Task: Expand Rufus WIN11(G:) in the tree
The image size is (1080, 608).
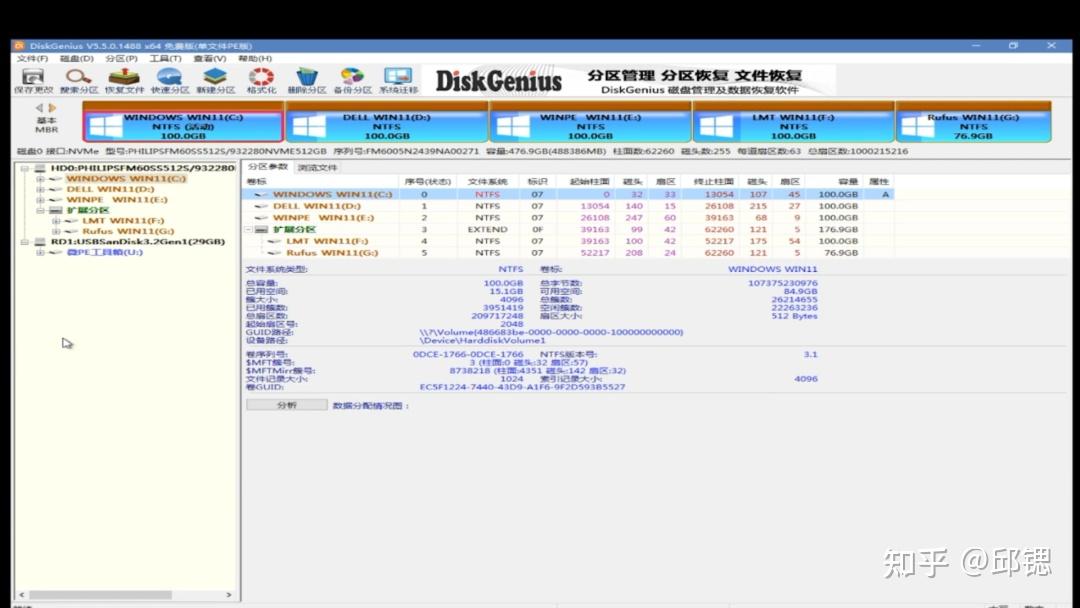Action: tap(56, 231)
